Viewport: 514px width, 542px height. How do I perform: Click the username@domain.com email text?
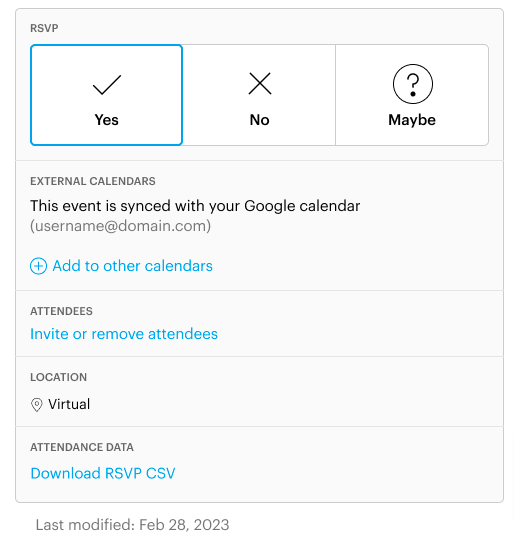(120, 226)
